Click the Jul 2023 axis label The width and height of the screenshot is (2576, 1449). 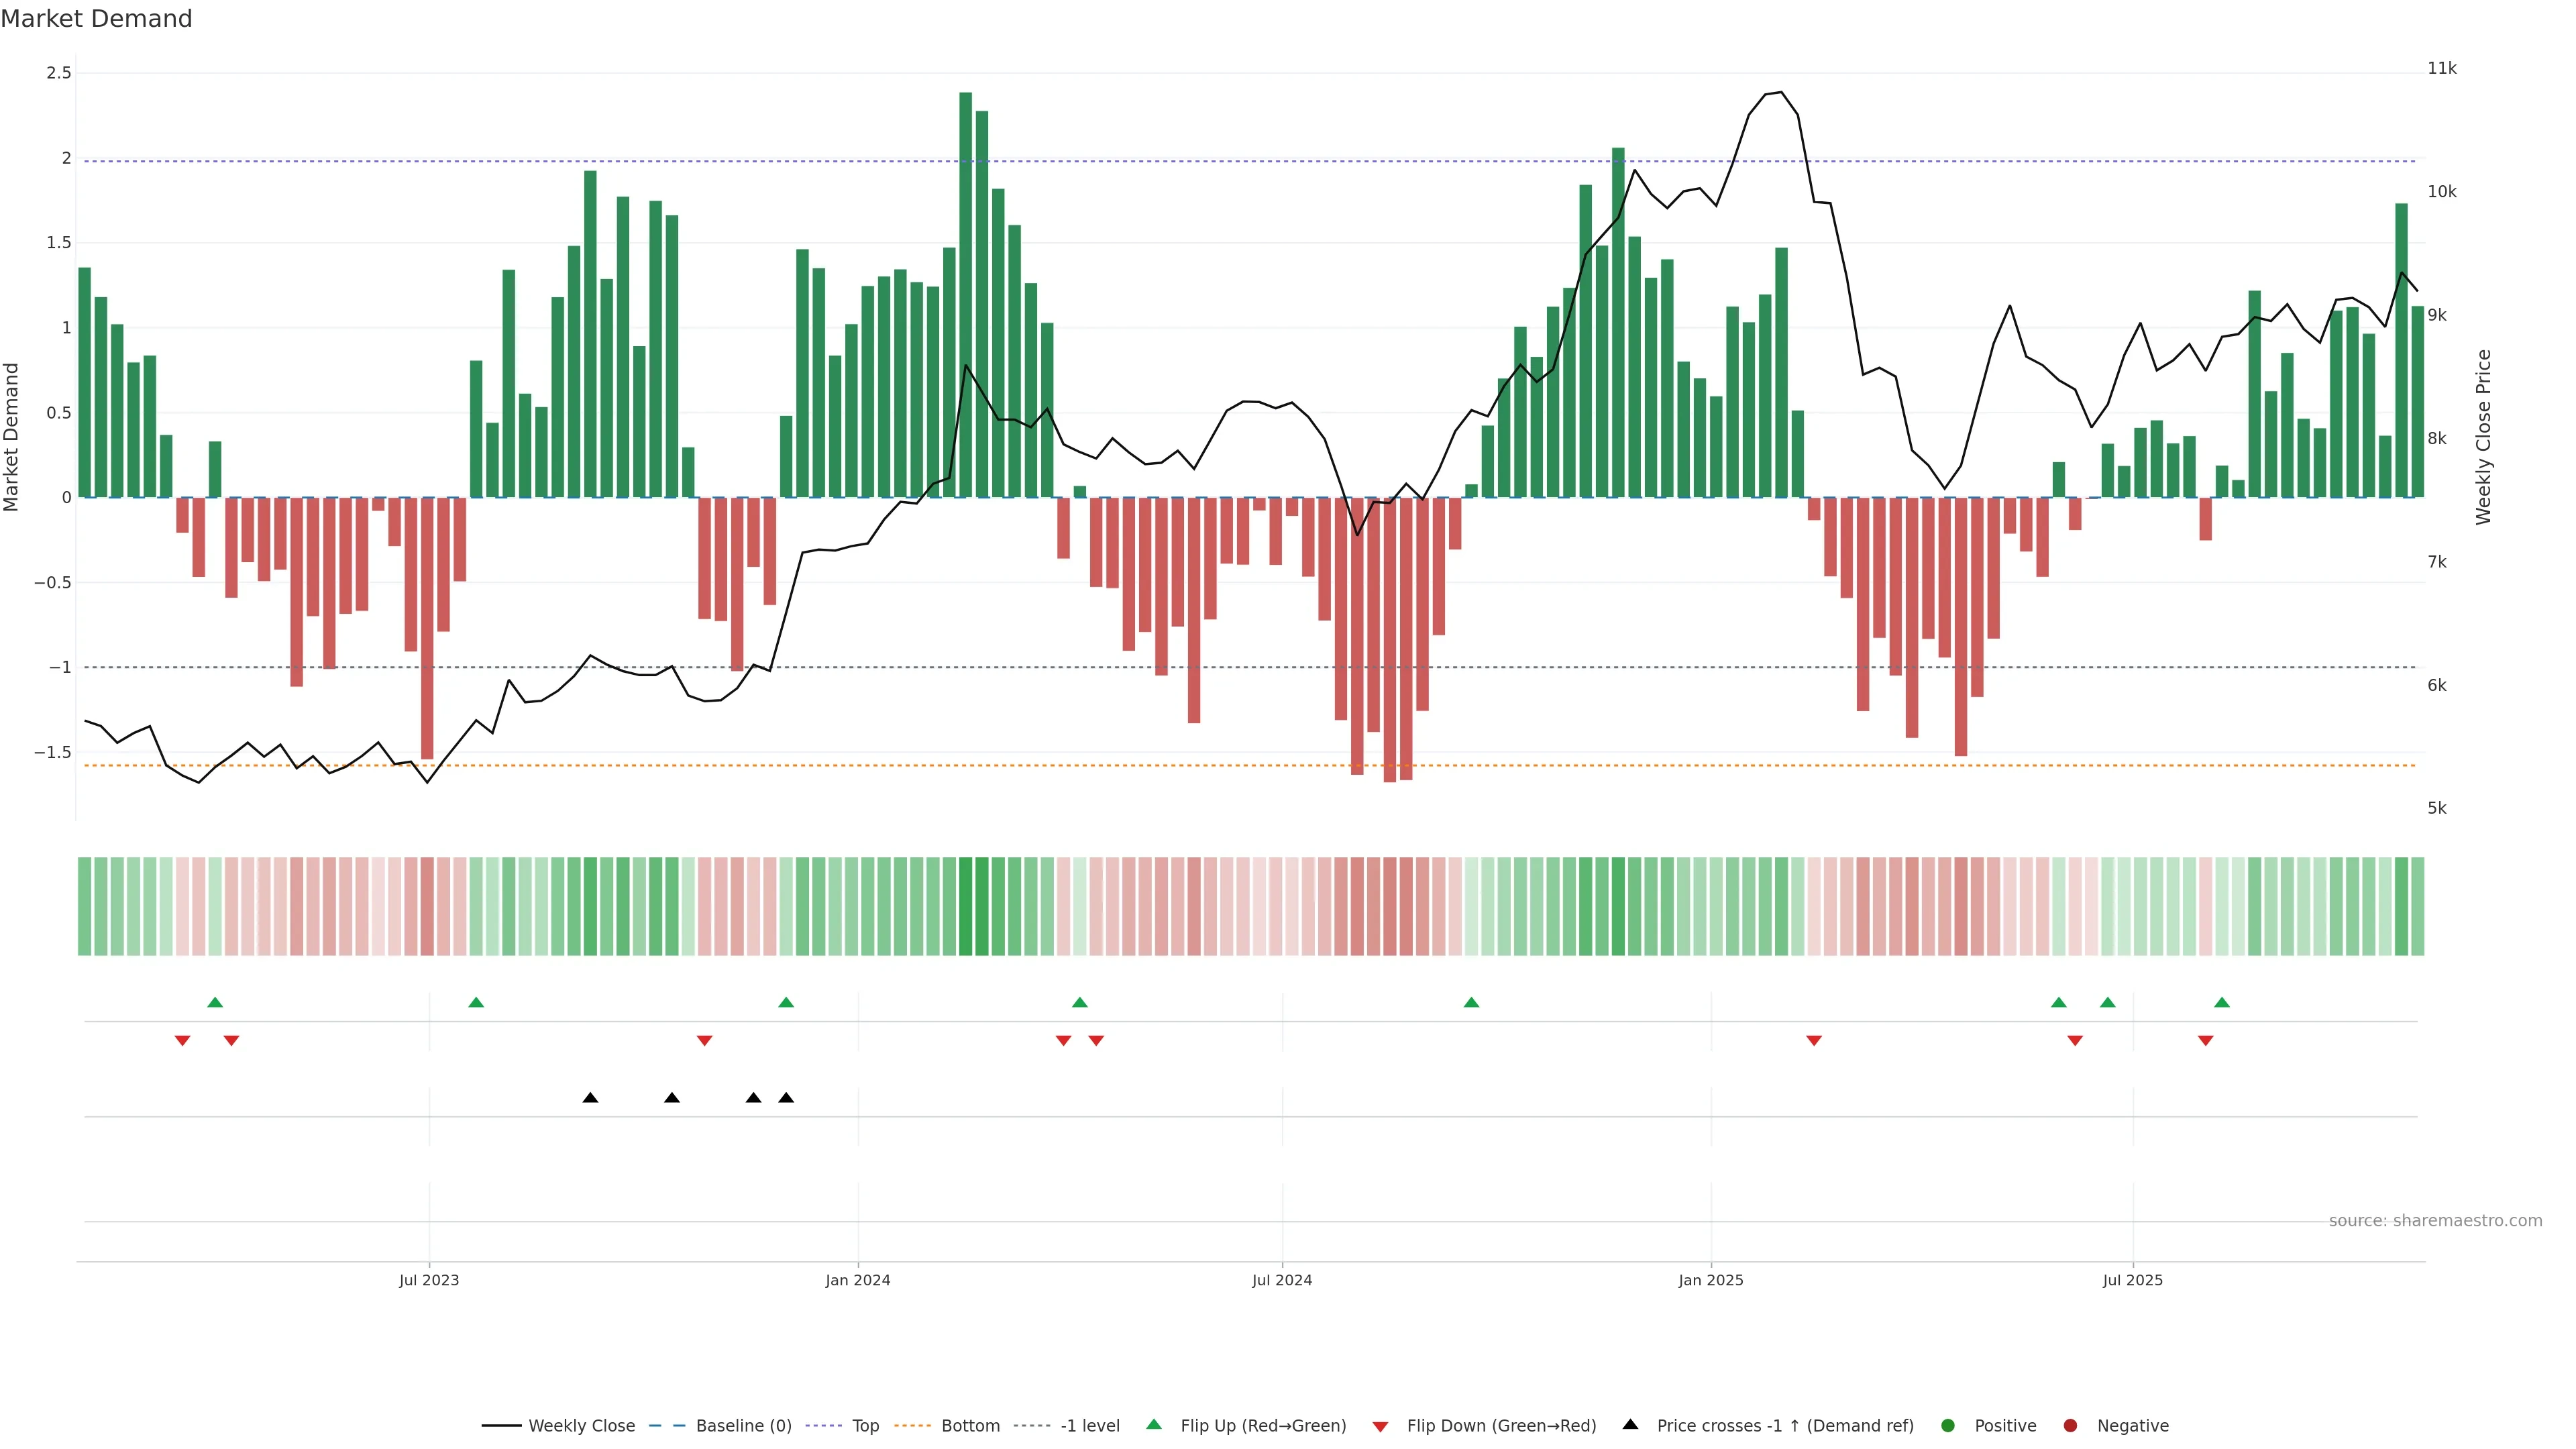pyautogui.click(x=429, y=1280)
